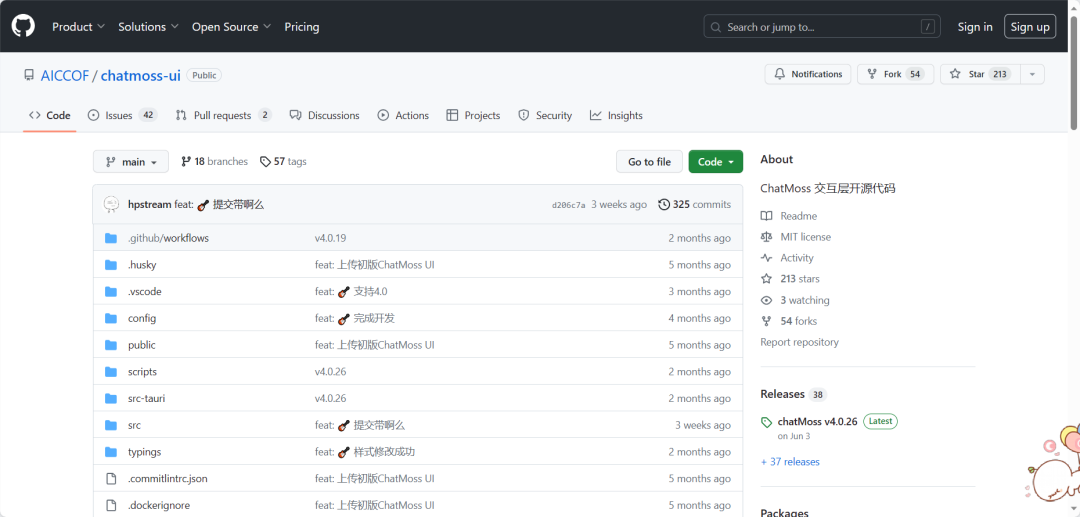This screenshot has height=517, width=1080.
Task: View the 54 forks link
Action: pyautogui.click(x=789, y=321)
